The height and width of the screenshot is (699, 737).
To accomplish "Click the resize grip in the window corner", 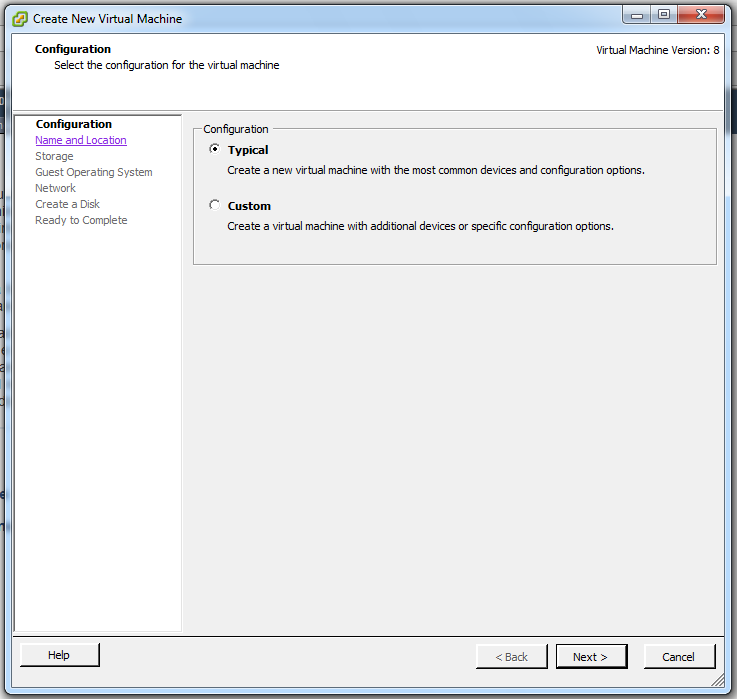I will tap(718, 680).
